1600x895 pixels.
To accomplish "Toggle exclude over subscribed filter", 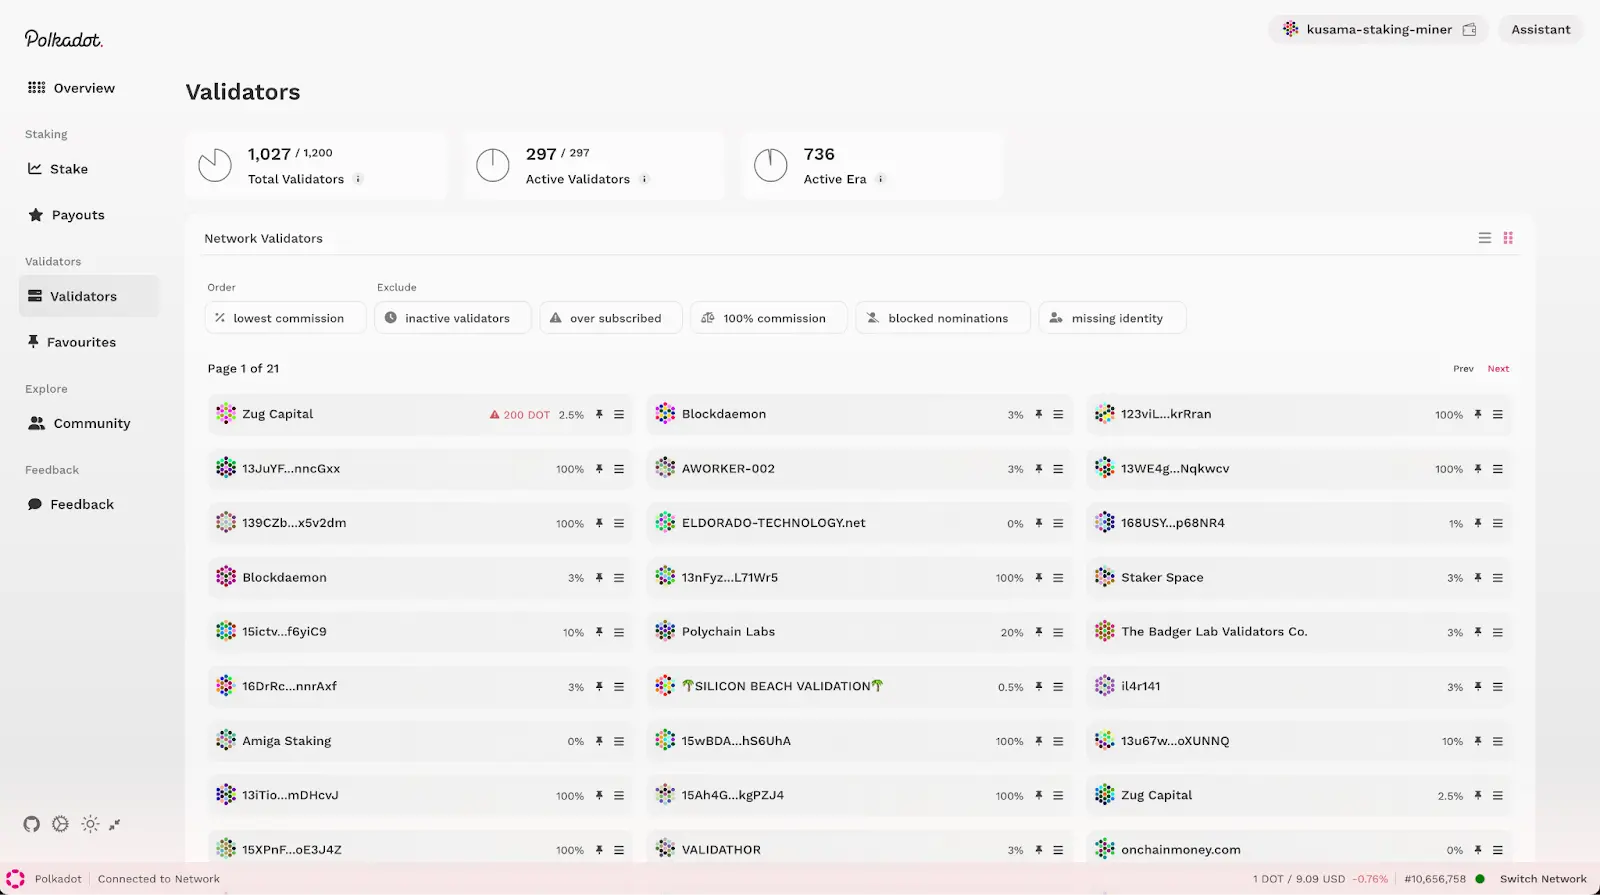I will coord(611,318).
